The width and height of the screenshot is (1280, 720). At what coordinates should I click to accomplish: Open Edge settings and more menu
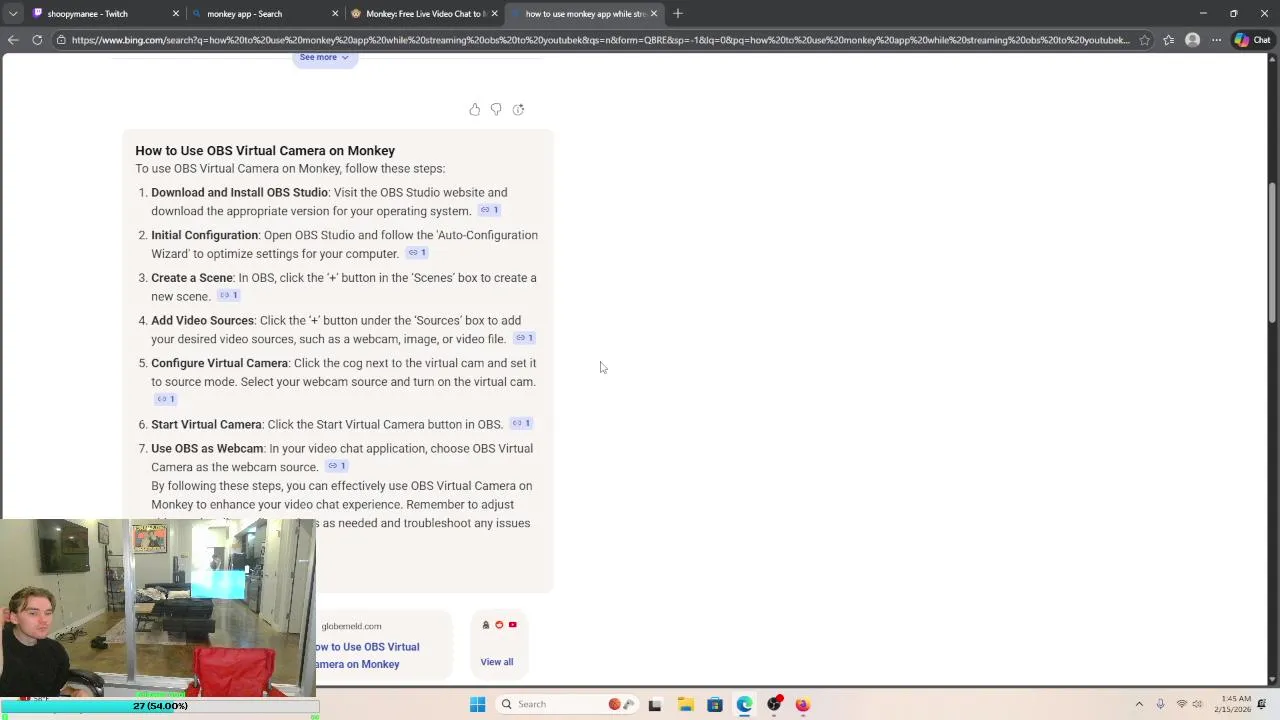[1216, 40]
